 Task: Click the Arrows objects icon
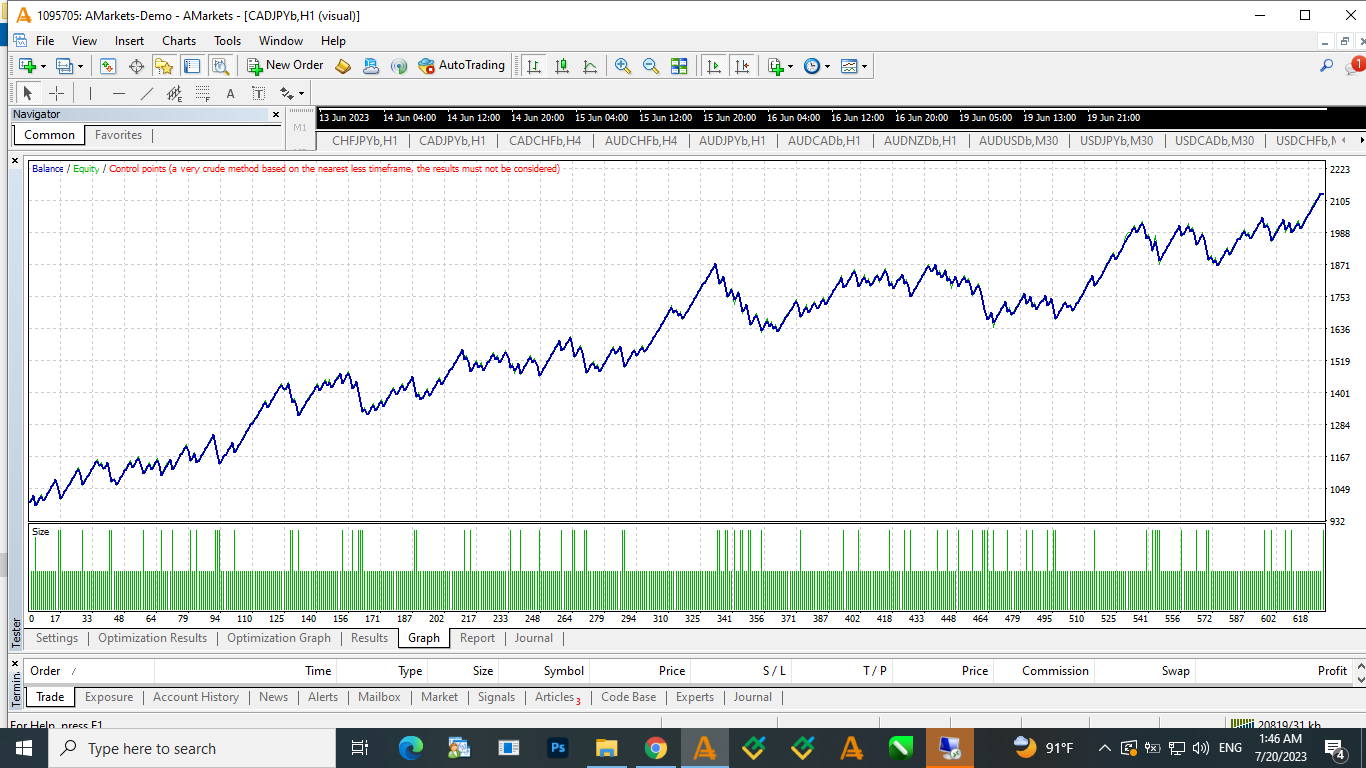pos(286,93)
